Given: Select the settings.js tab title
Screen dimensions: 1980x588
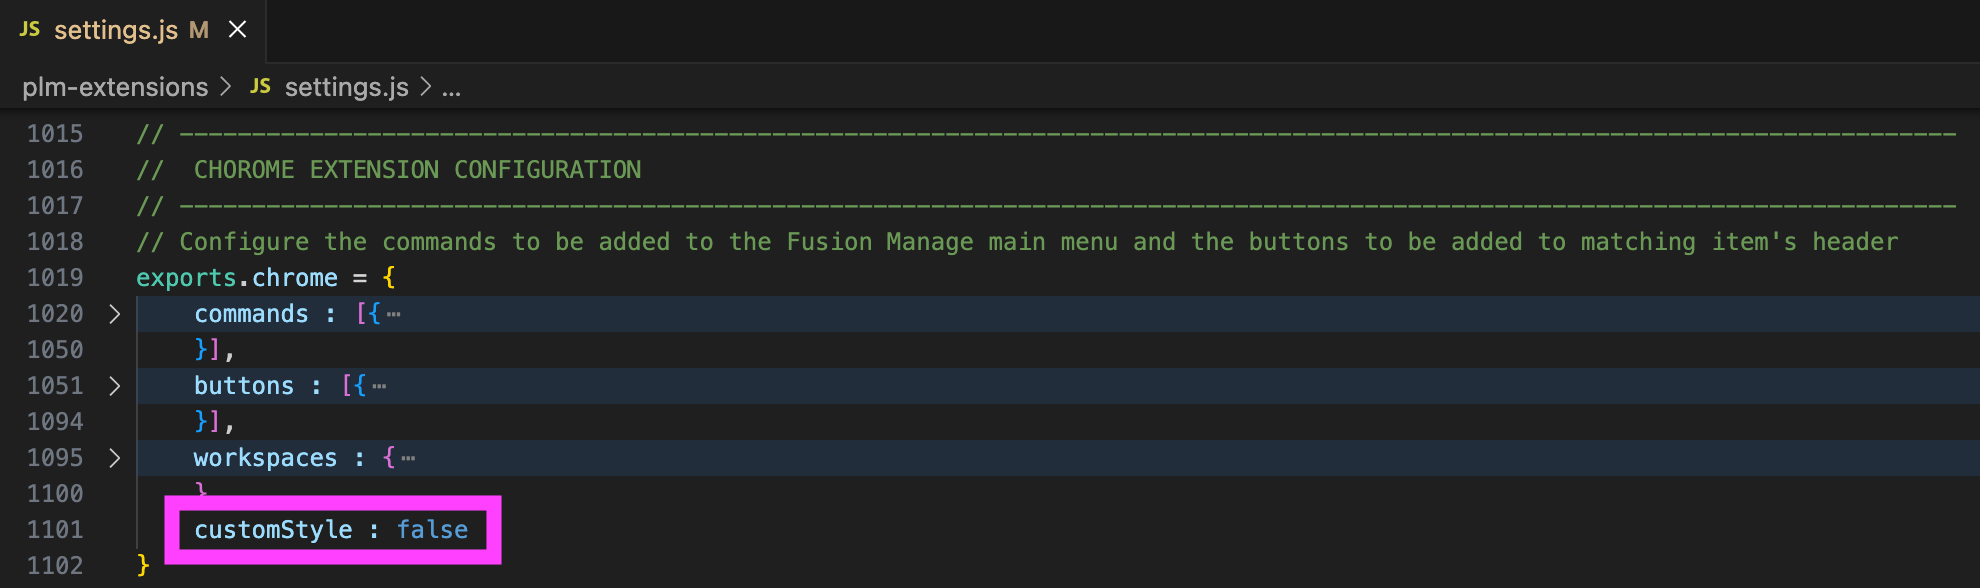Looking at the screenshot, I should (116, 30).
